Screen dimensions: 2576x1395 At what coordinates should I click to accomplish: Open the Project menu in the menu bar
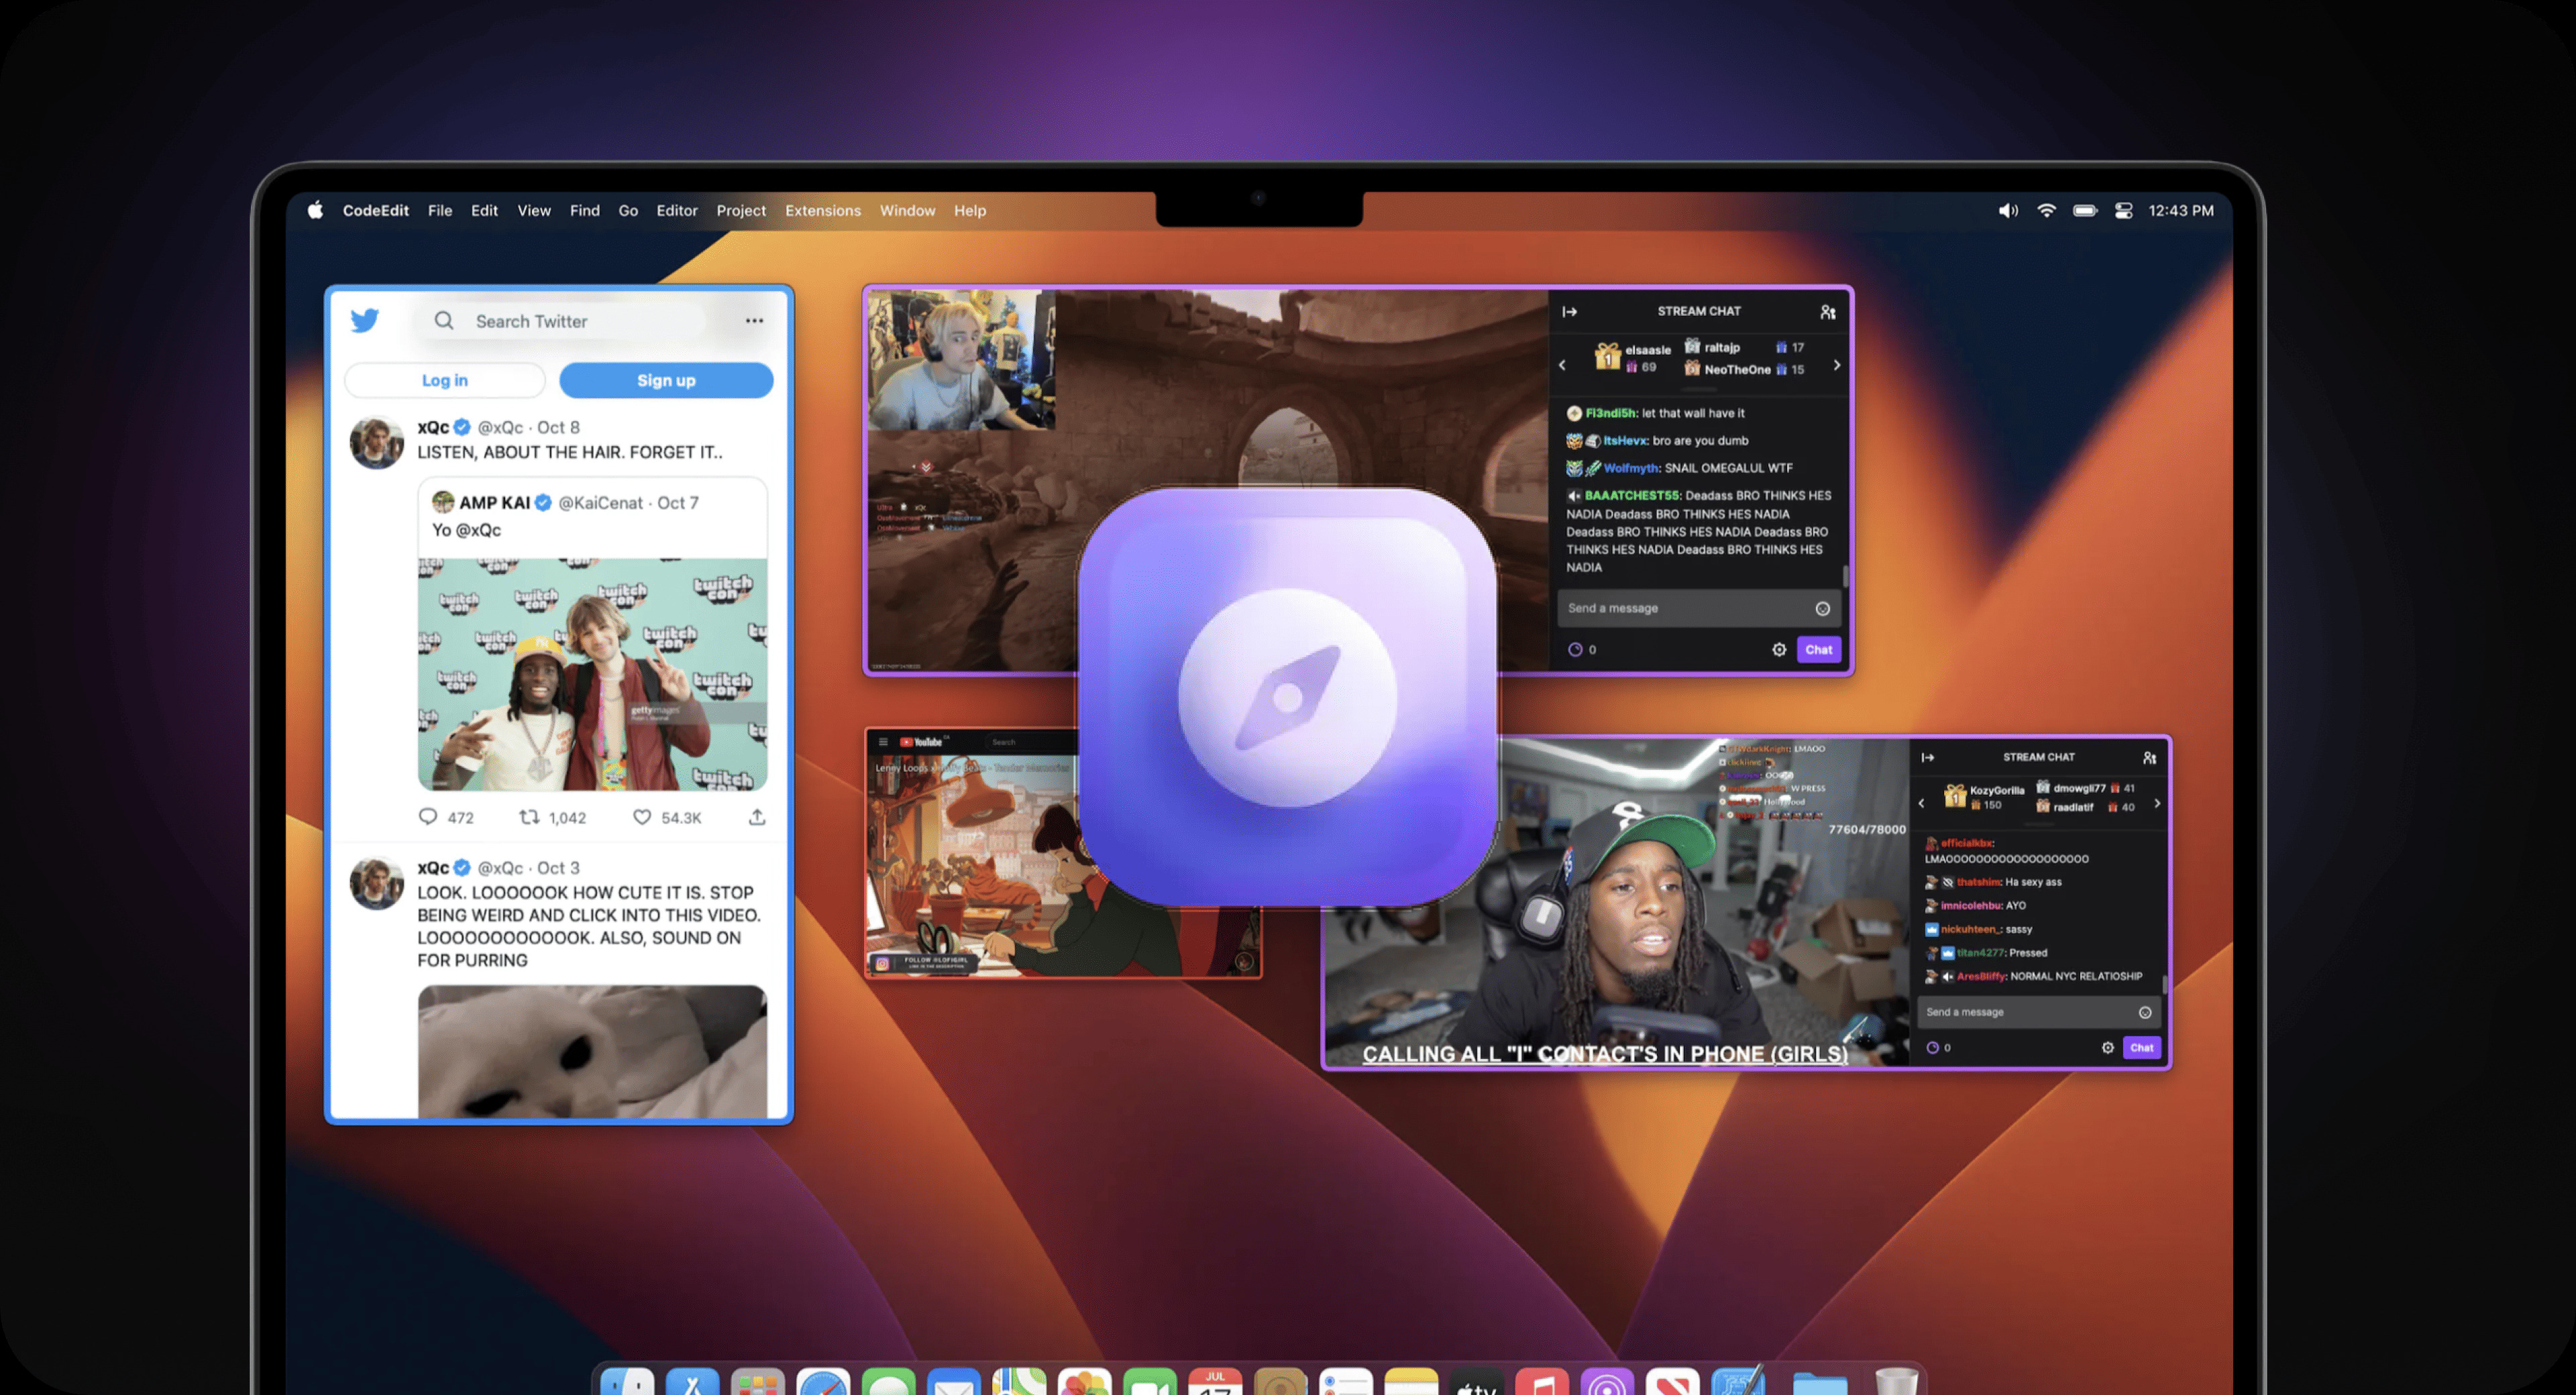741,211
